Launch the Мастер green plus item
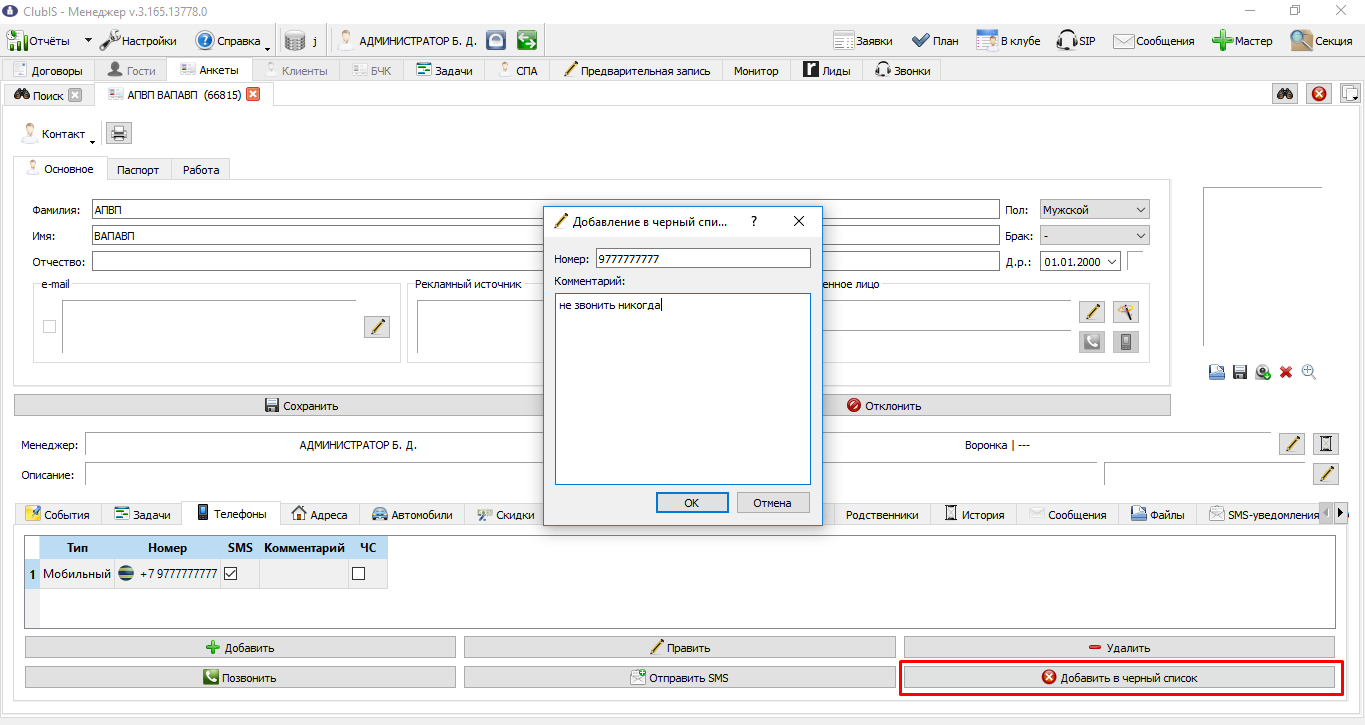 1242,41
